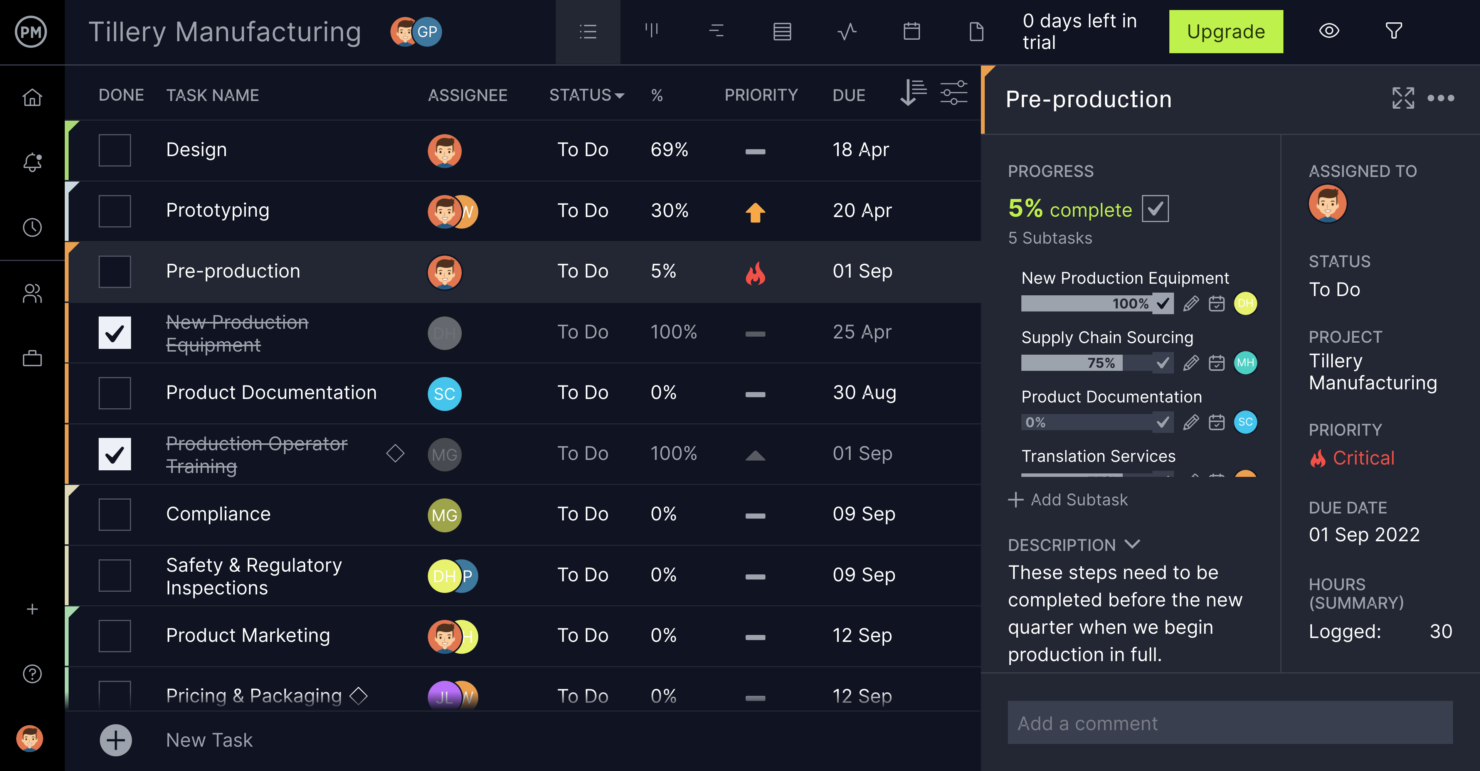Check the Done box for Design
Image resolution: width=1480 pixels, height=771 pixels.
pos(115,151)
